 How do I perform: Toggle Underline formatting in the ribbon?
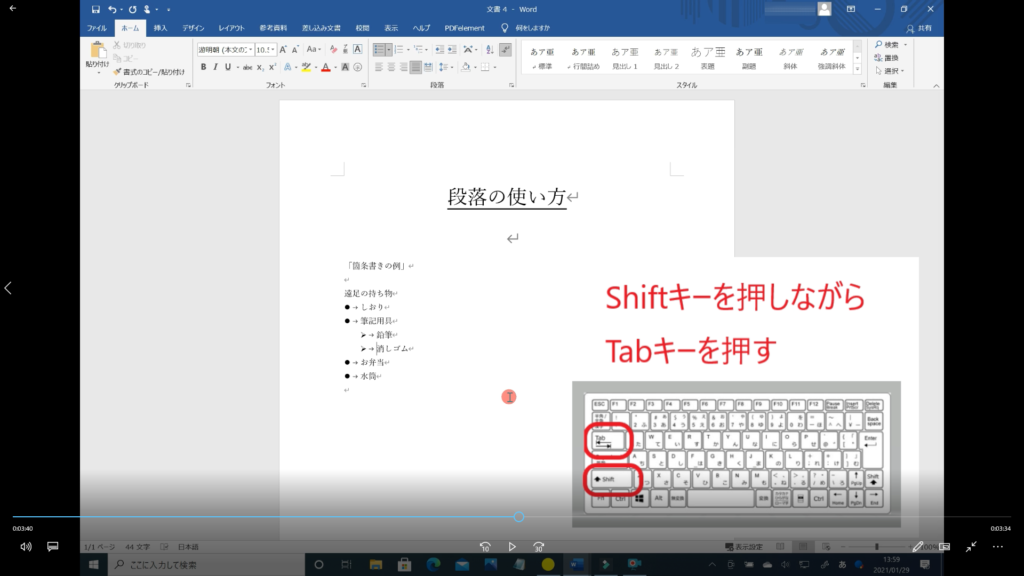pyautogui.click(x=229, y=67)
